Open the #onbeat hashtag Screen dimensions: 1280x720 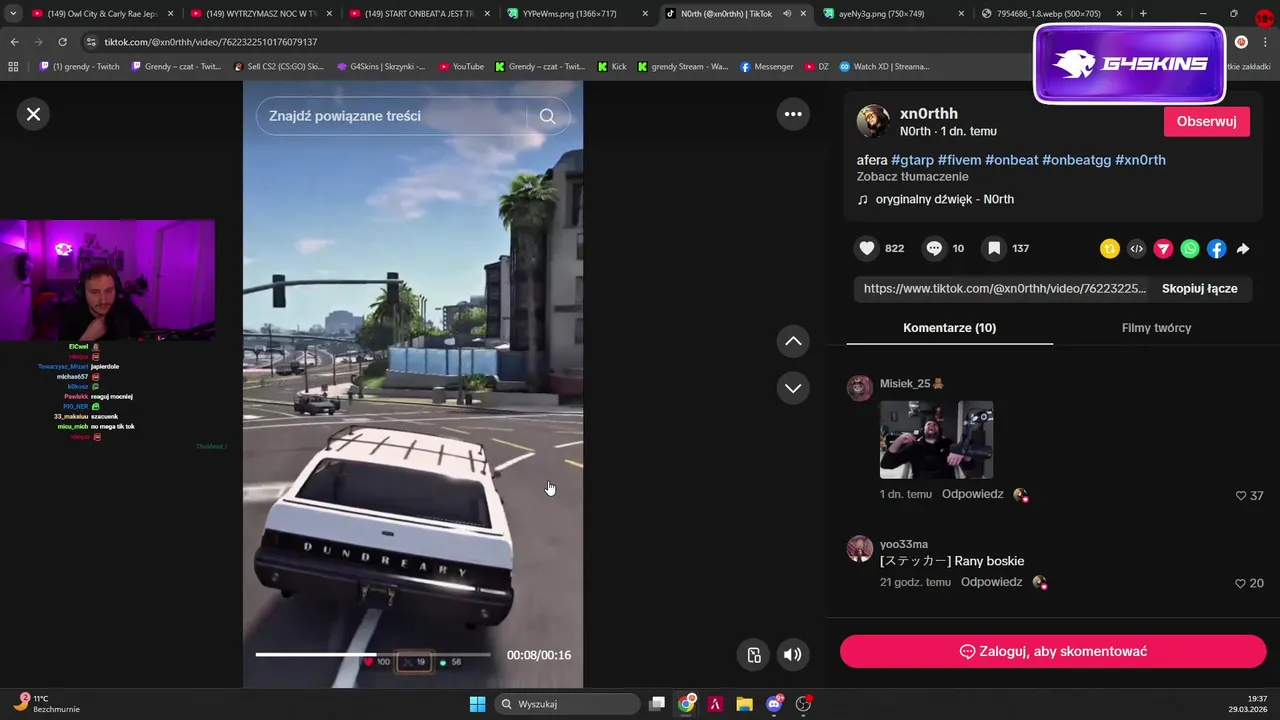point(1011,160)
